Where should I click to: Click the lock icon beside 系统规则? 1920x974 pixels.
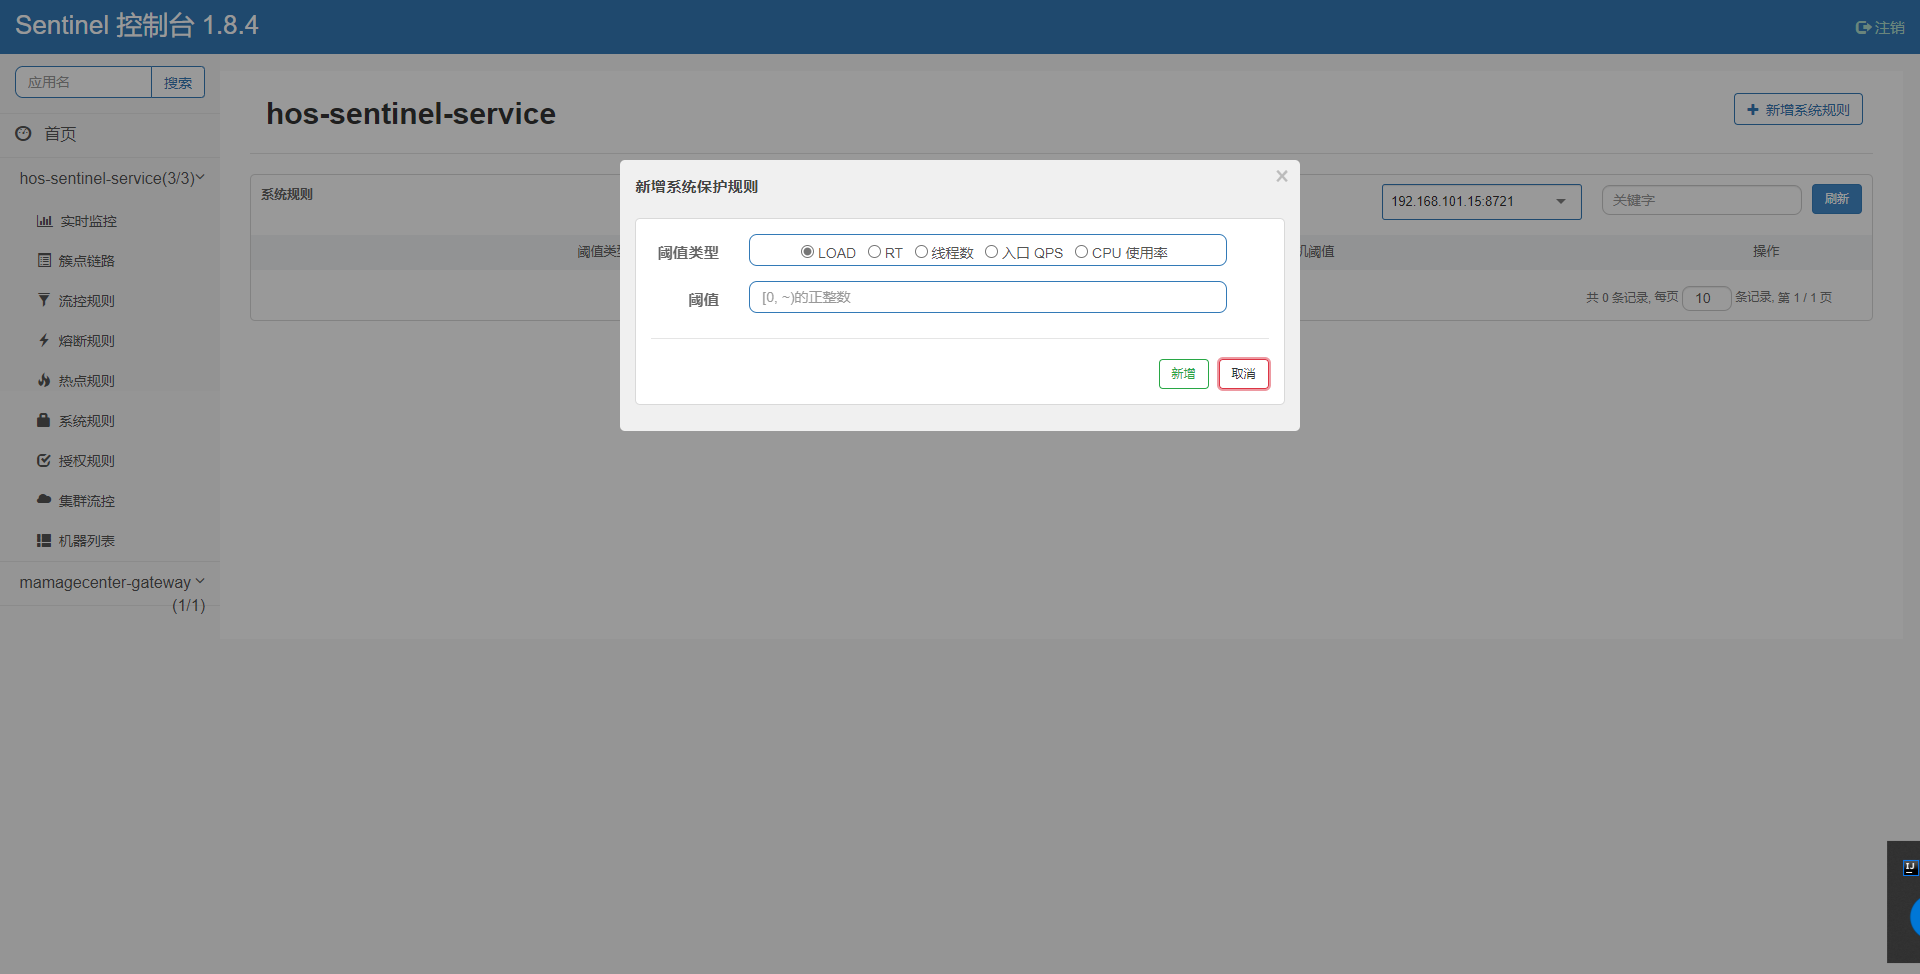[44, 421]
